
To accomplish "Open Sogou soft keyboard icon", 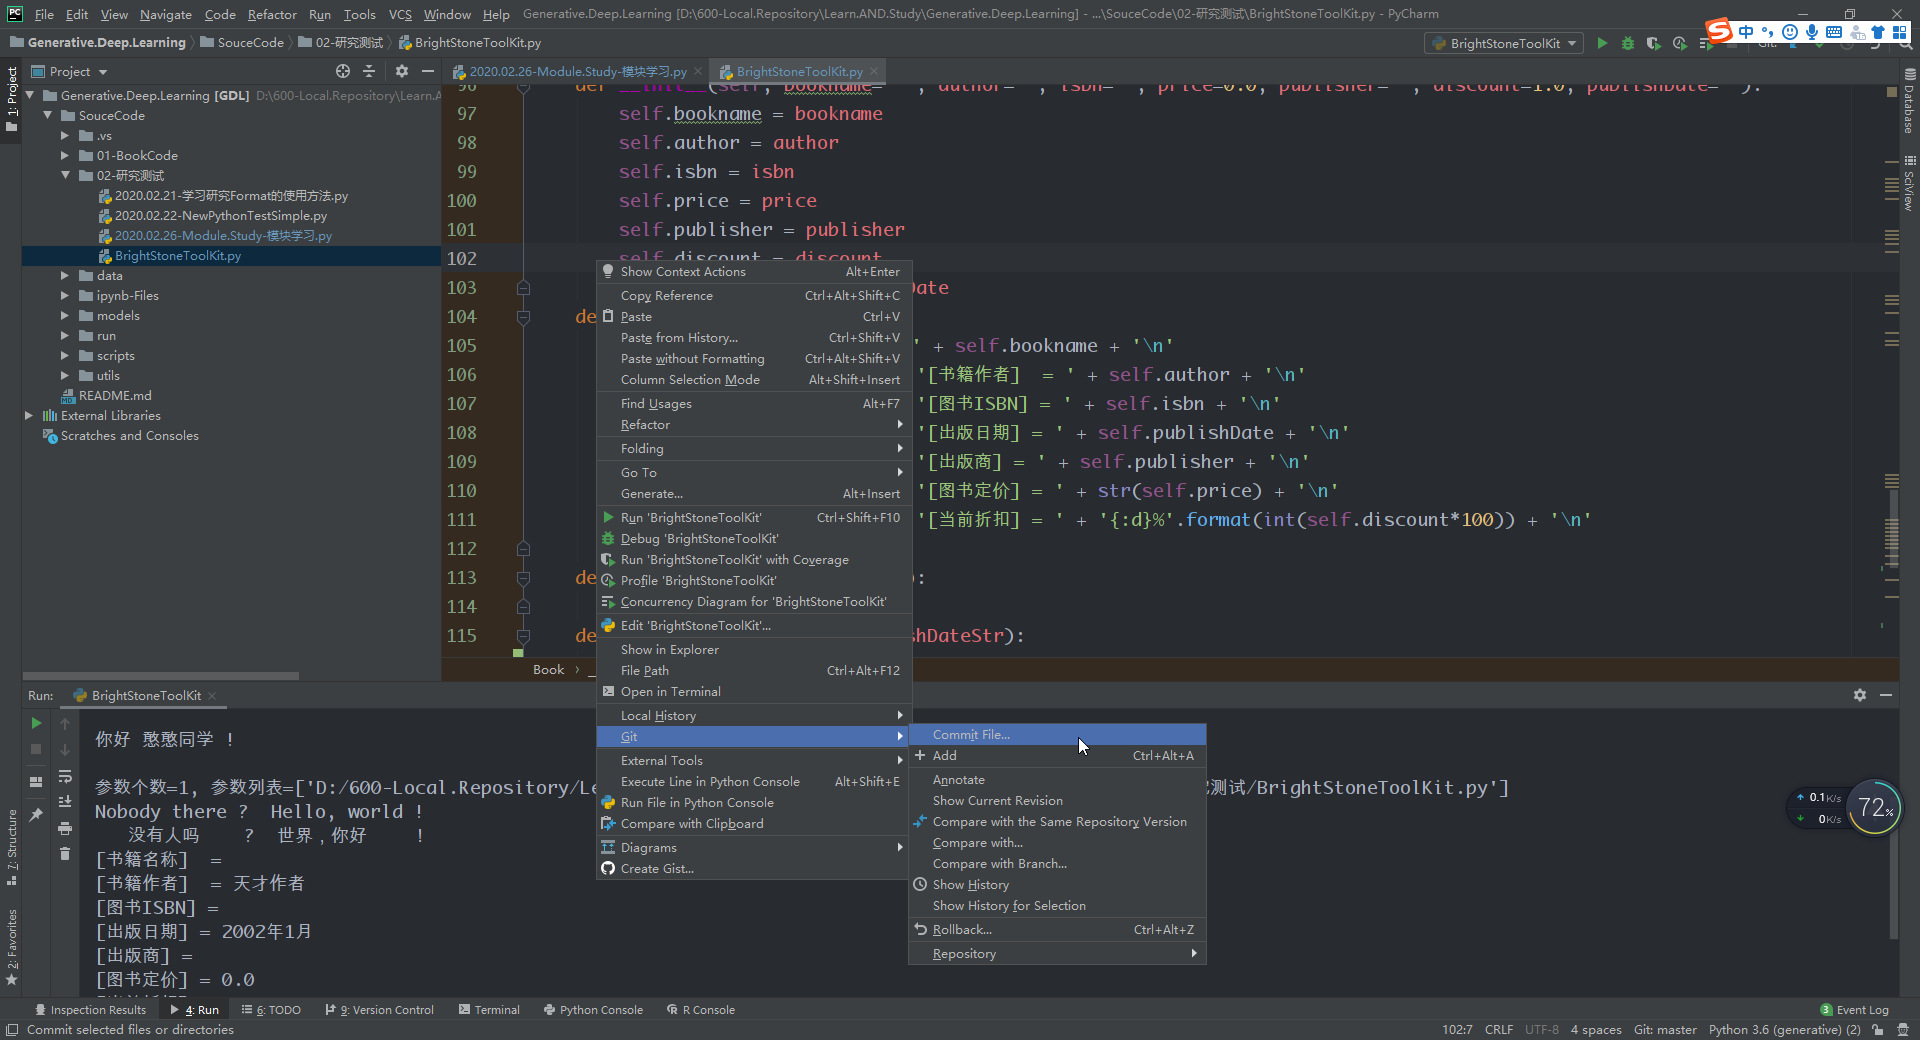I will 1834,32.
